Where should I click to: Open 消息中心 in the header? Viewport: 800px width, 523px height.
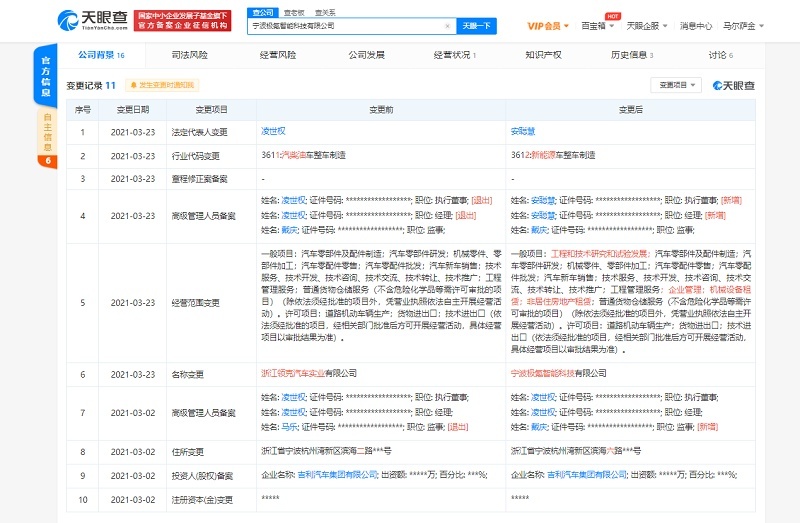[x=695, y=26]
